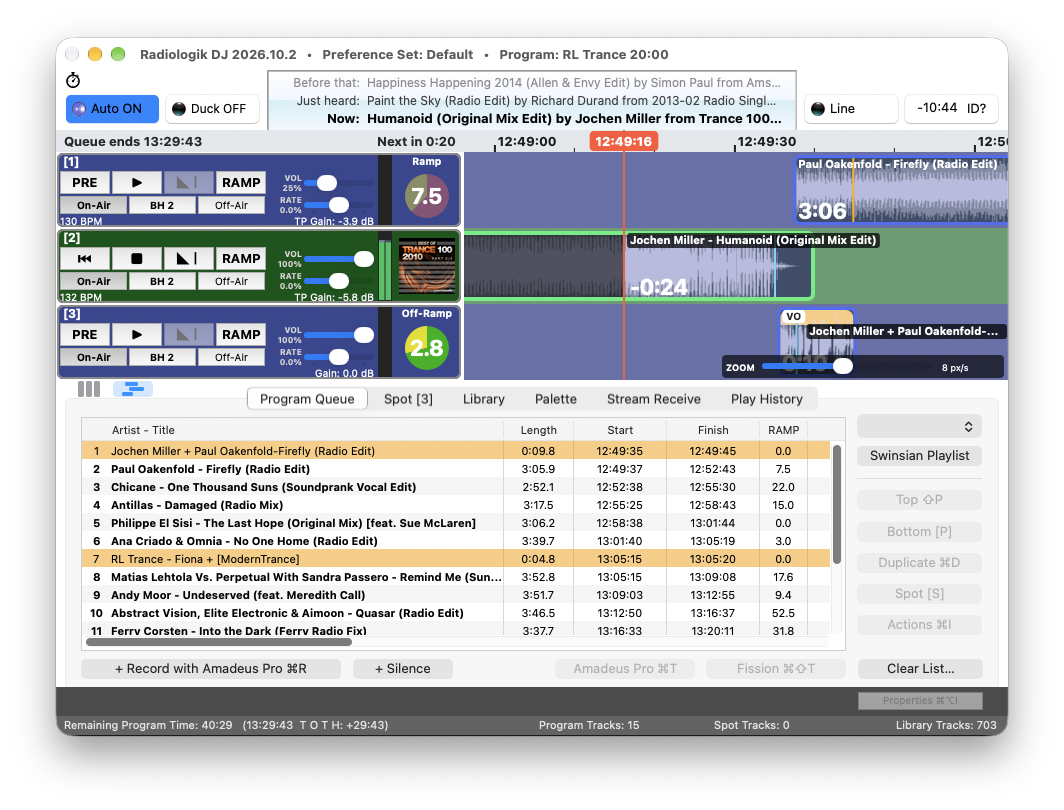Adjust deck 1 VOL slider
This screenshot has height=810, width=1064.
click(x=339, y=182)
